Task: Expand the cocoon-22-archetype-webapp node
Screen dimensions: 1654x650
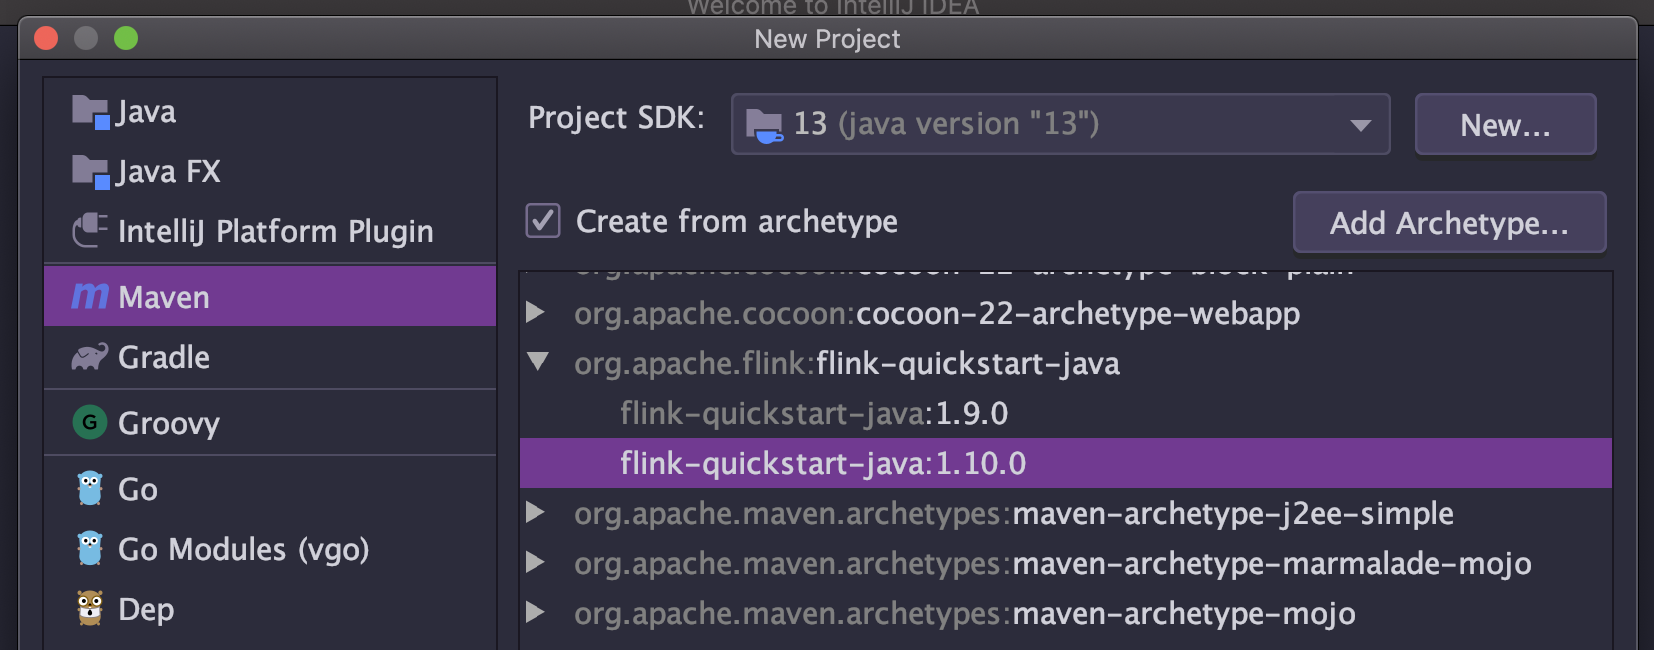Action: pos(536,313)
